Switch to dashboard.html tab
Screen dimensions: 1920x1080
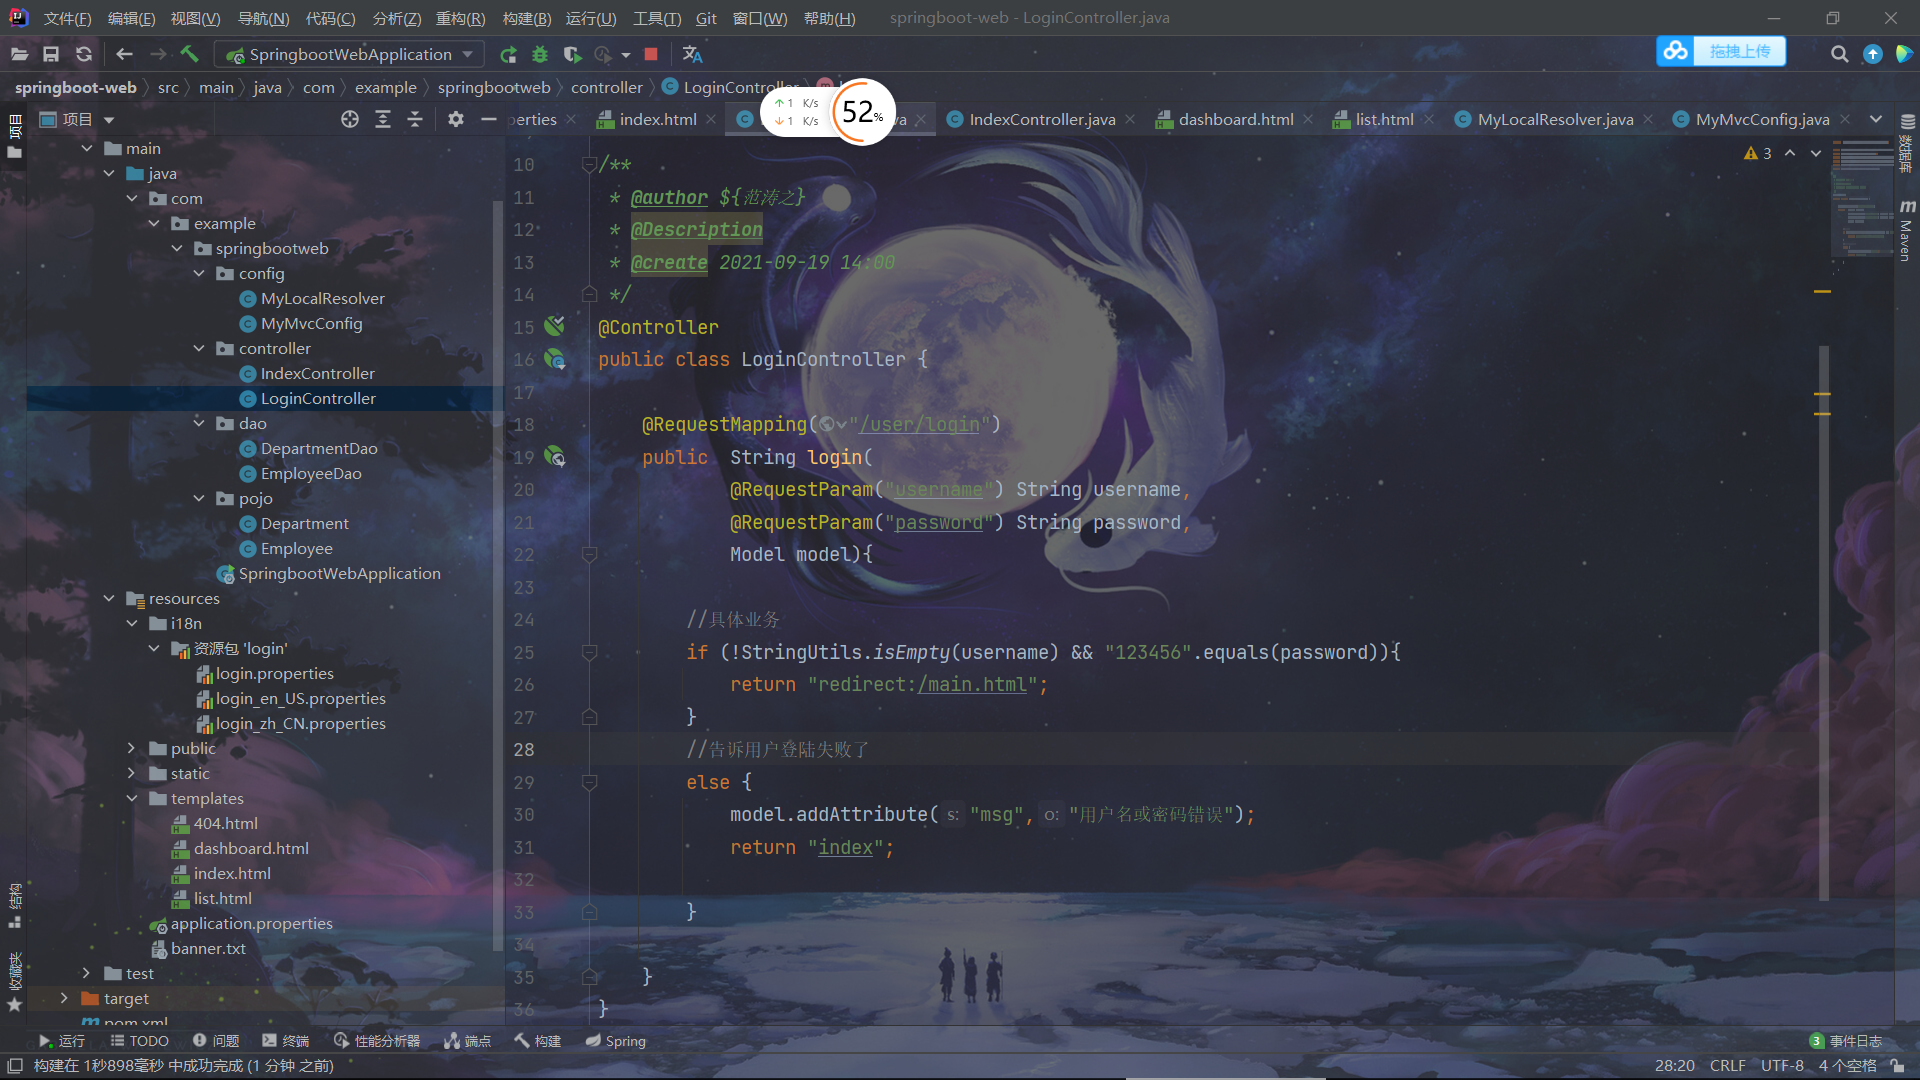(x=1236, y=119)
